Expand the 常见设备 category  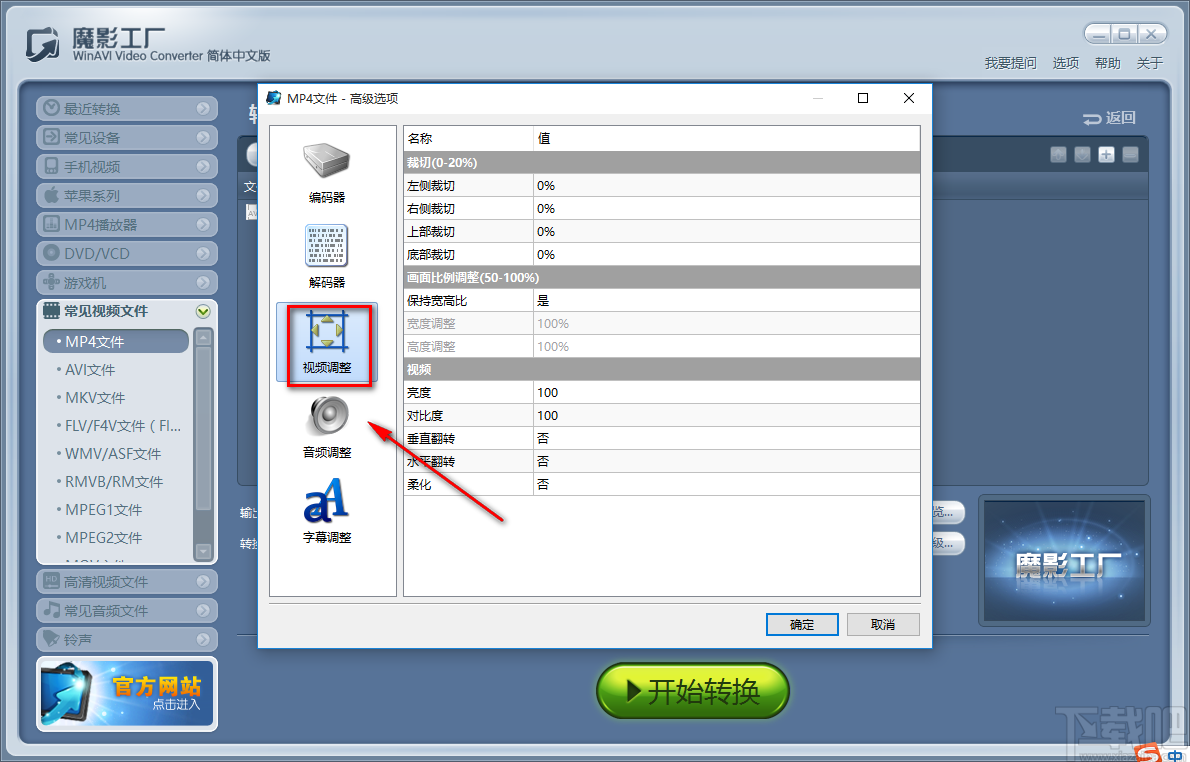[x=127, y=137]
